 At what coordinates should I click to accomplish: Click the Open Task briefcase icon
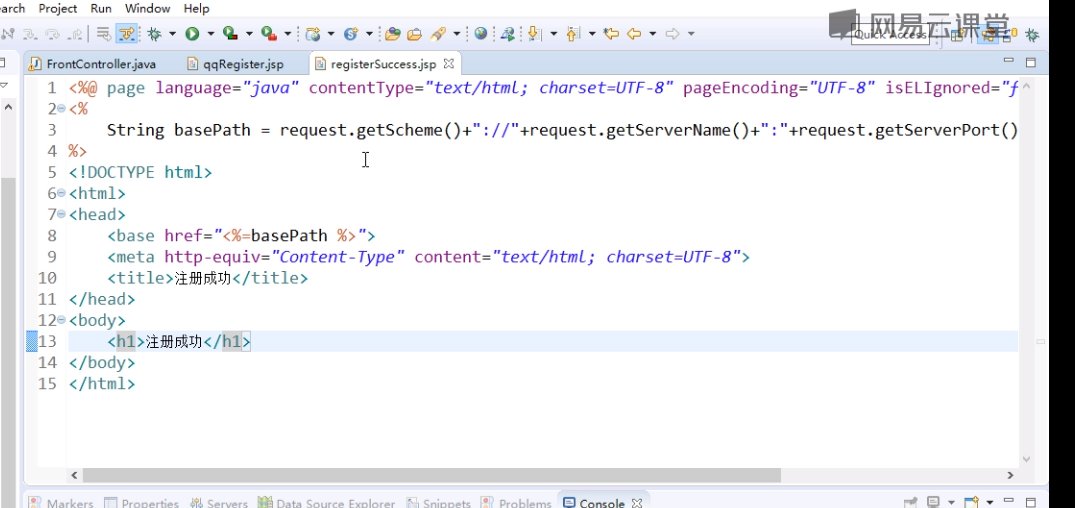[x=414, y=34]
